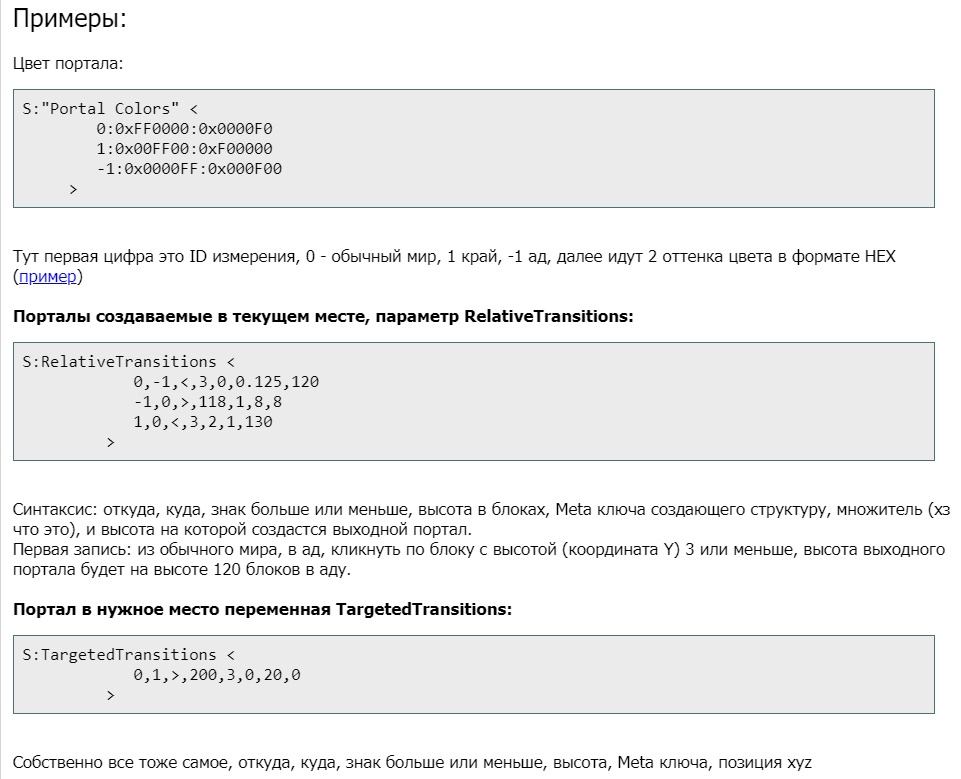Click the "Примеры:" page heading
The image size is (961, 779).
click(x=70, y=19)
